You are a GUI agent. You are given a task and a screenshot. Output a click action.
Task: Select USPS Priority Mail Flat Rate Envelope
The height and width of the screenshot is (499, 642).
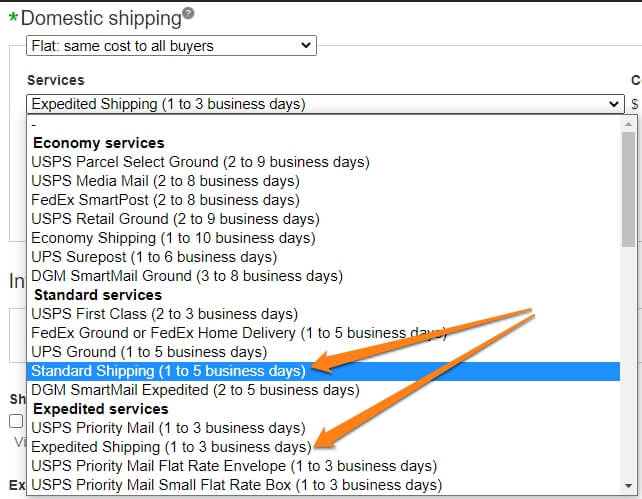click(x=323, y=466)
